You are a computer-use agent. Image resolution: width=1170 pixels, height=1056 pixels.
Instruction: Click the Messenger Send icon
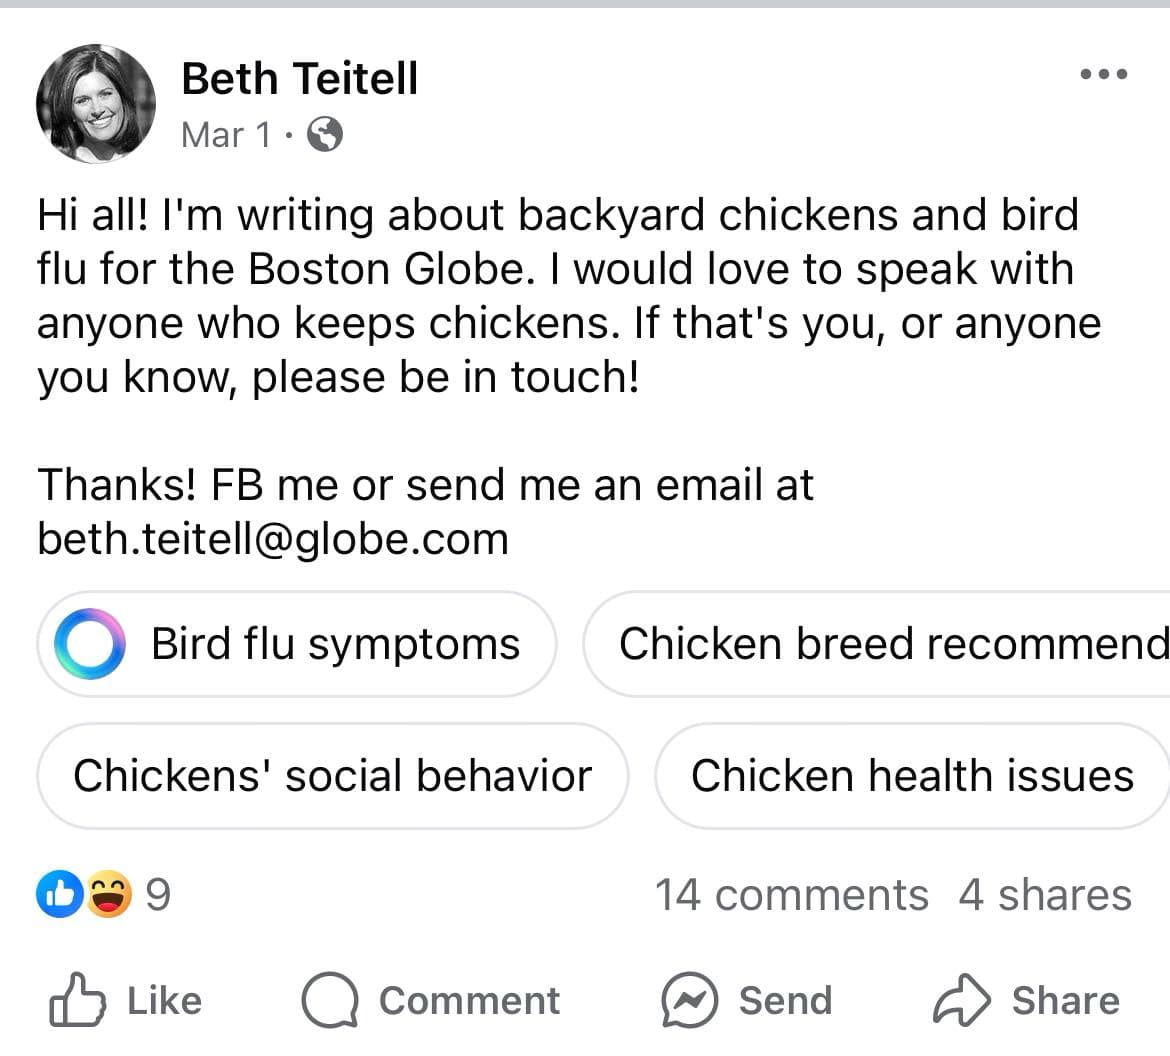tap(689, 1000)
